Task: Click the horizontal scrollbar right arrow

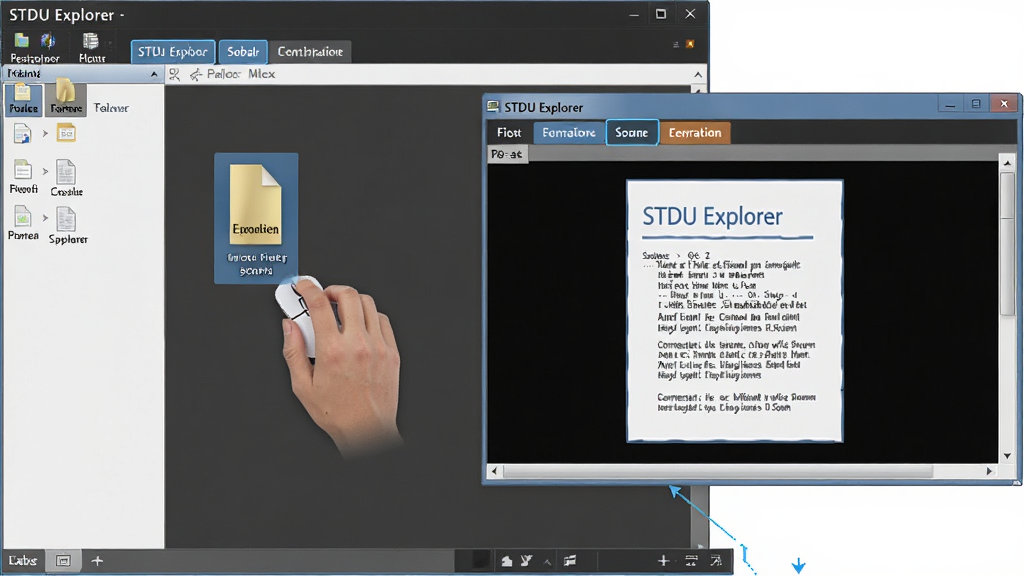Action: pos(989,471)
